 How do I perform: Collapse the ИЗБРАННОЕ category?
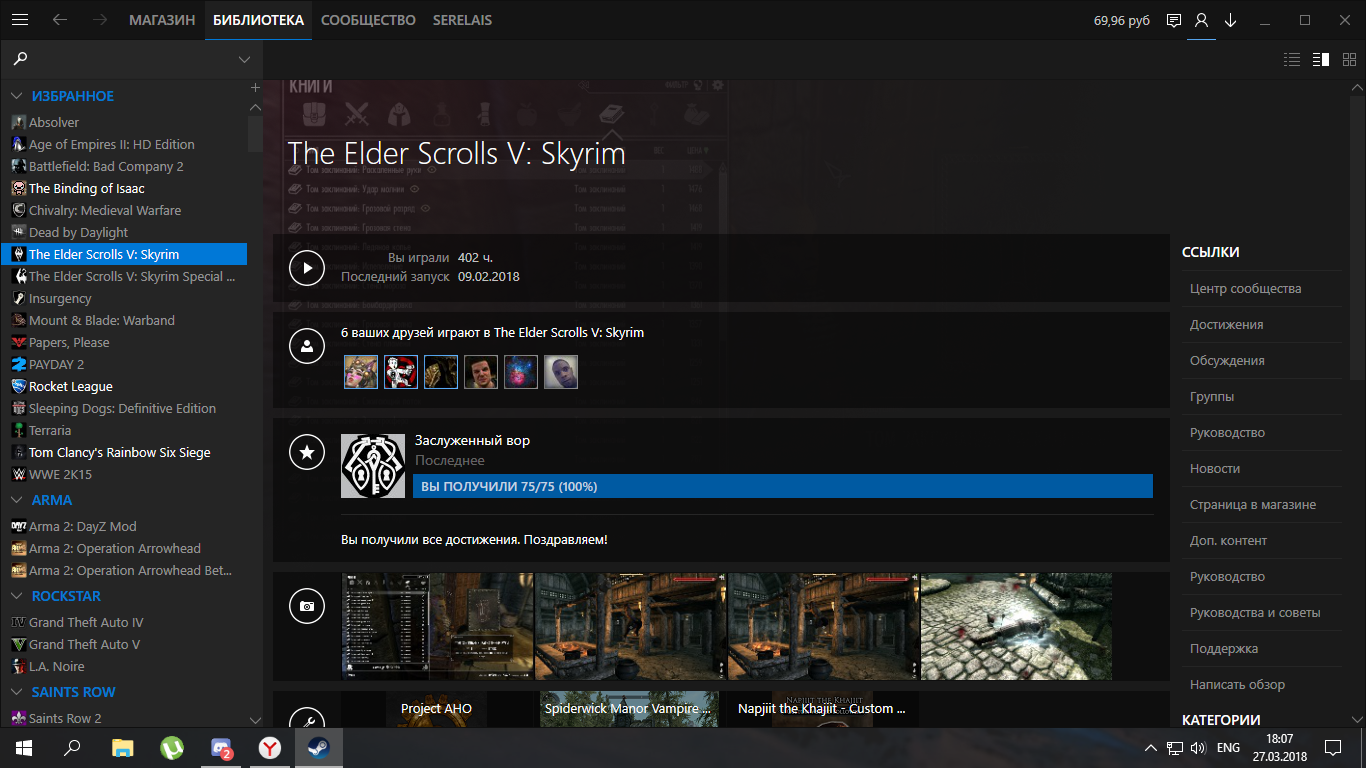(x=17, y=96)
